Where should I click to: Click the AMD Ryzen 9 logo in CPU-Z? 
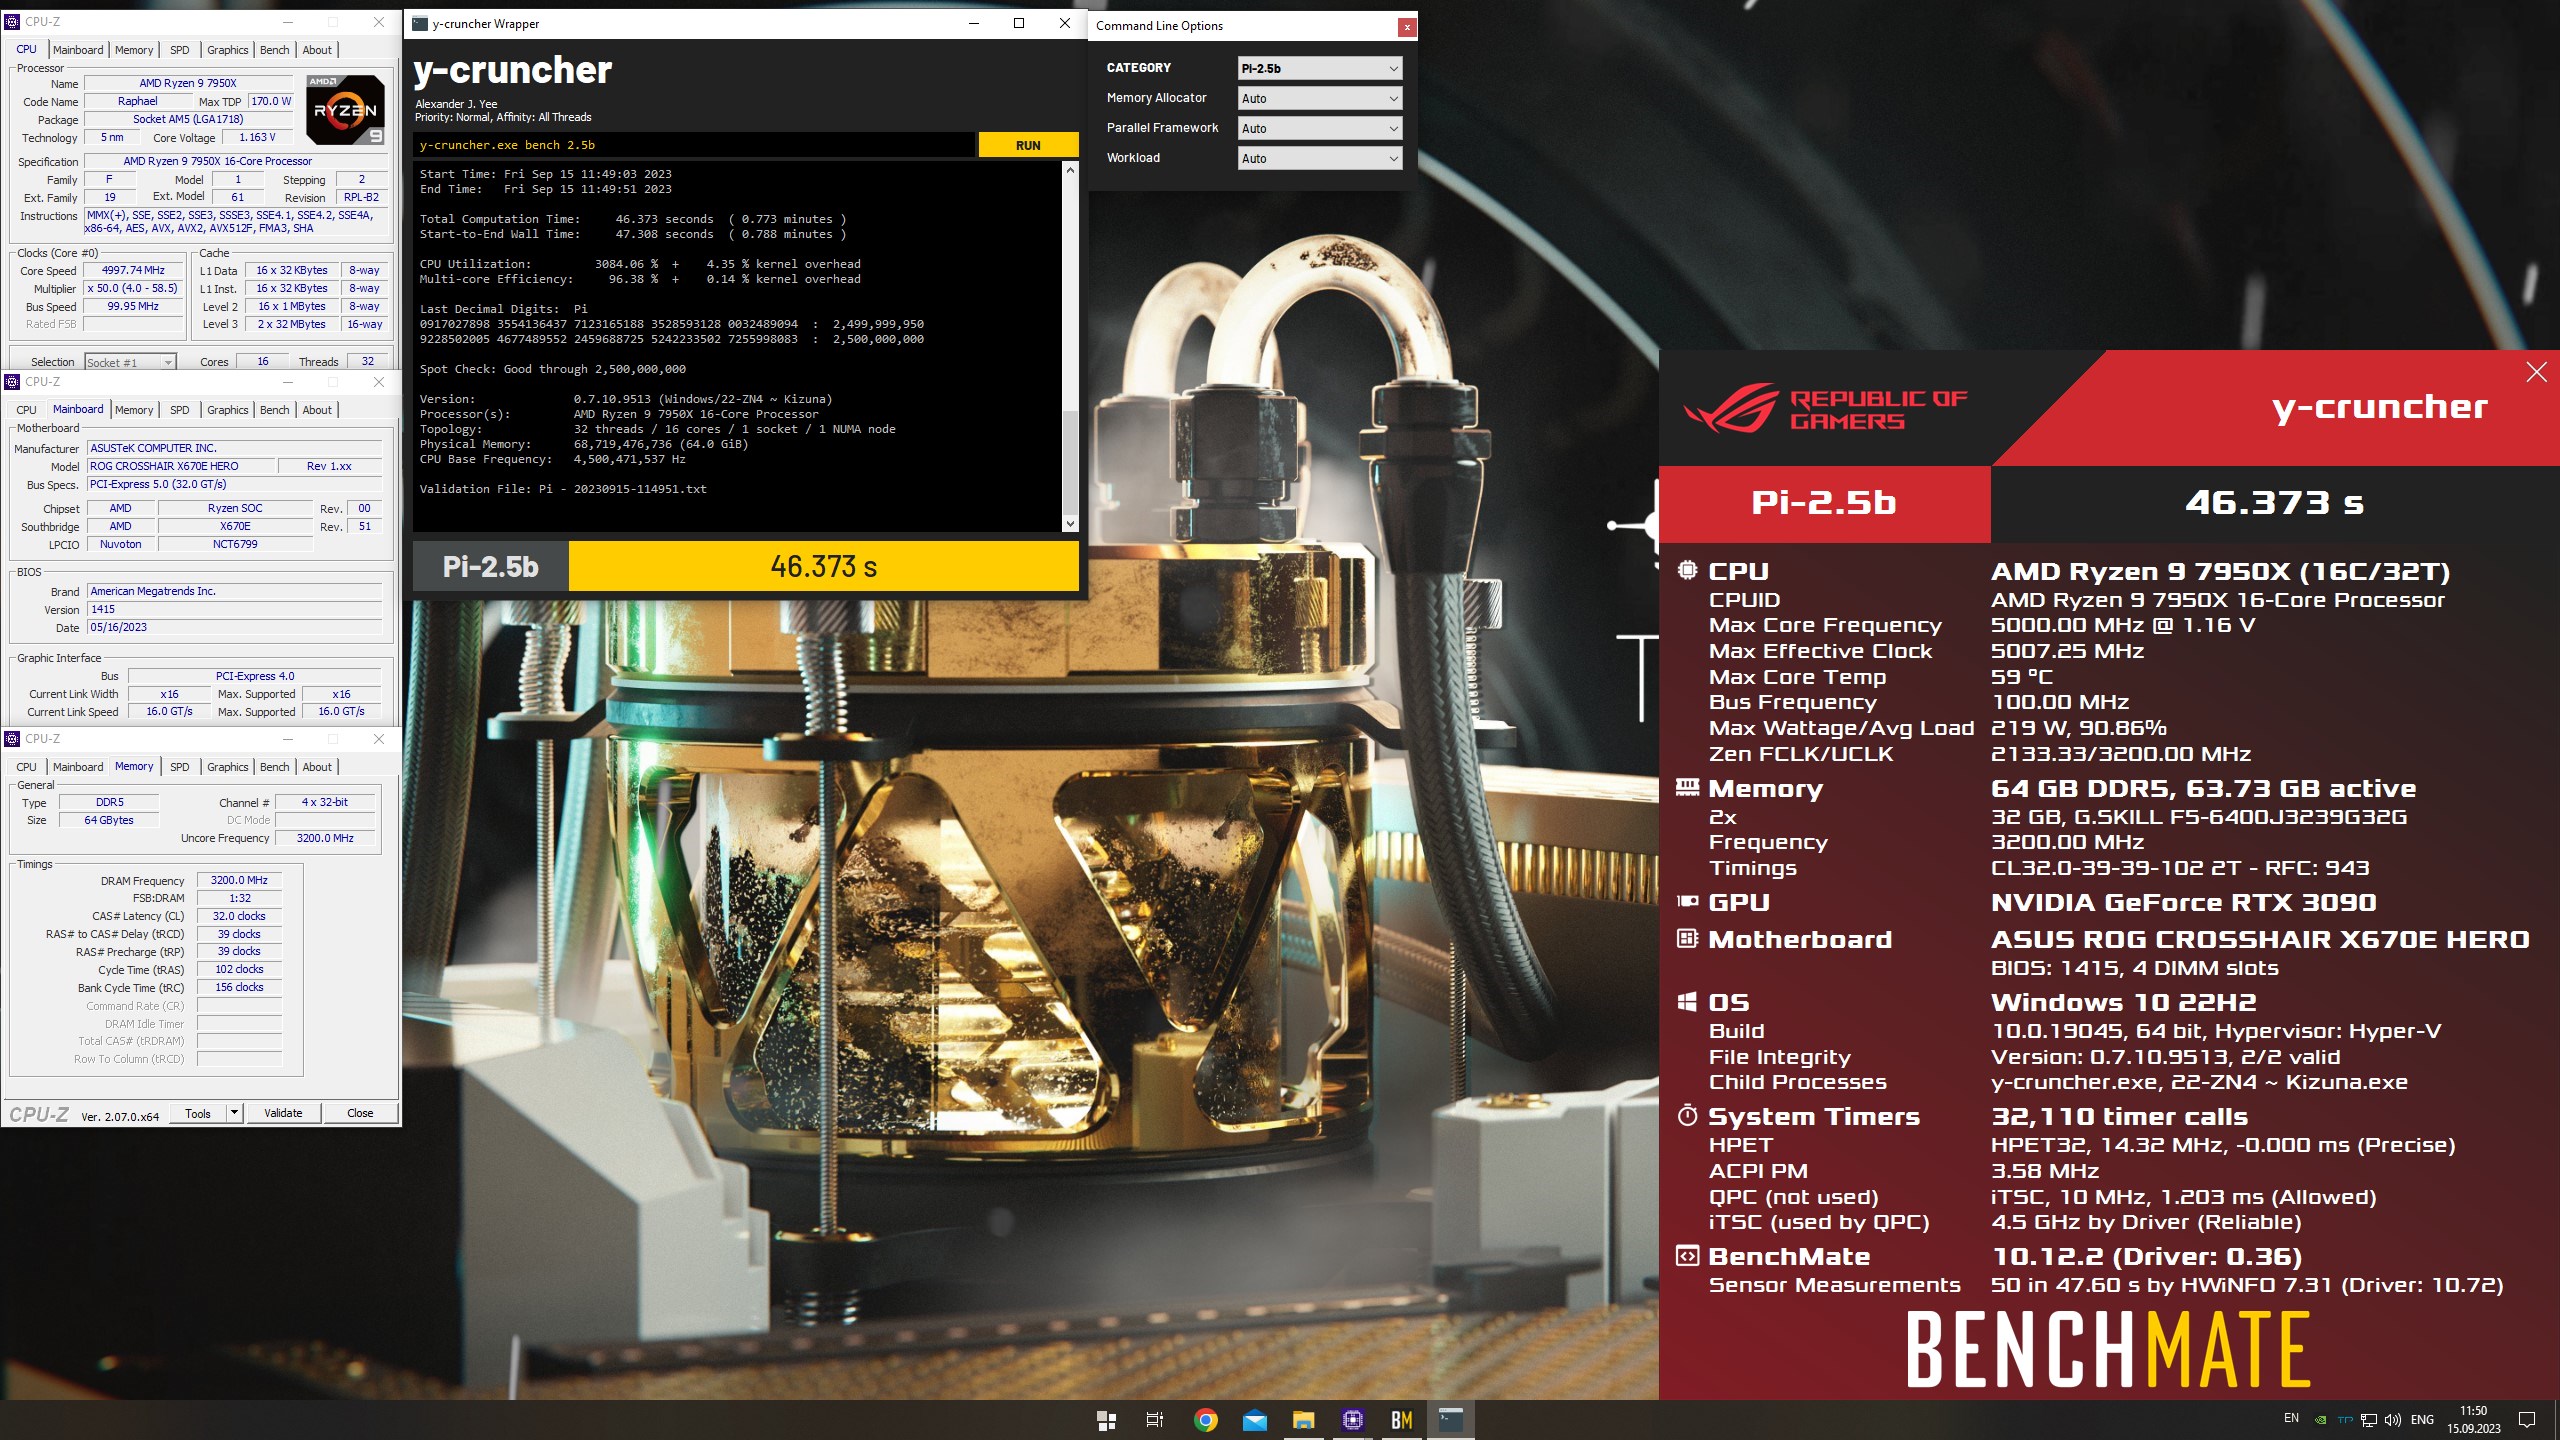(x=345, y=110)
